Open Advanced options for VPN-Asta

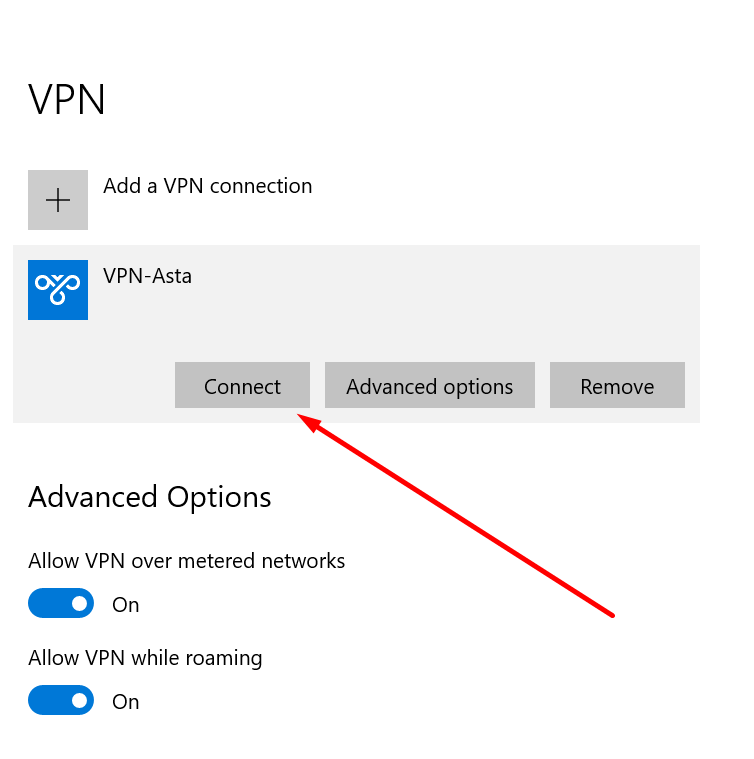(429, 386)
